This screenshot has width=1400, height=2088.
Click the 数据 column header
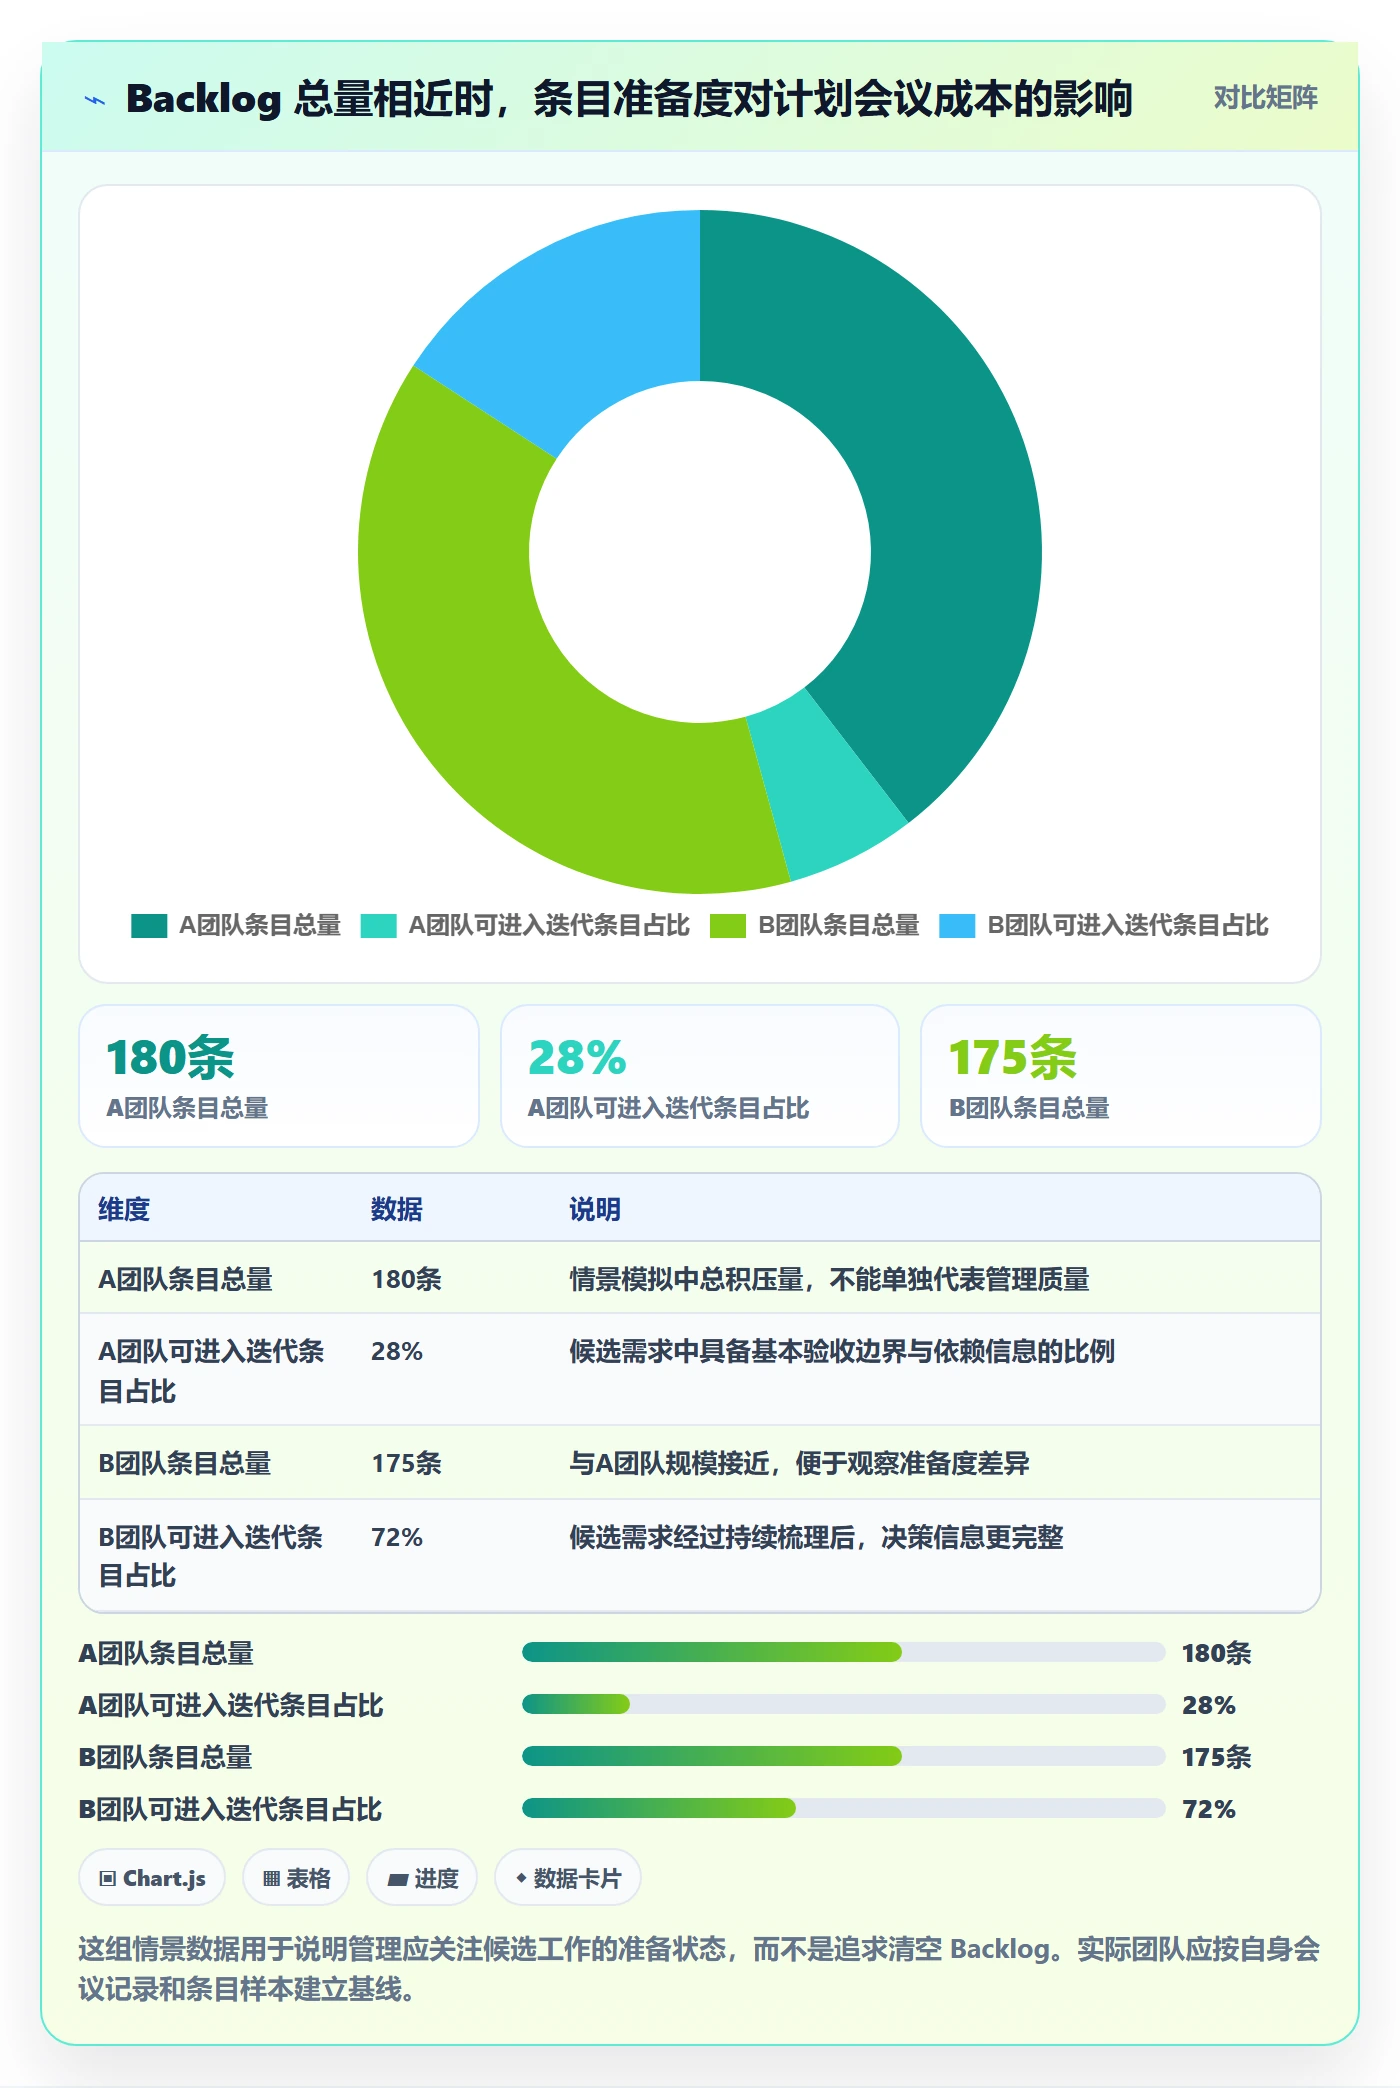(x=397, y=1209)
